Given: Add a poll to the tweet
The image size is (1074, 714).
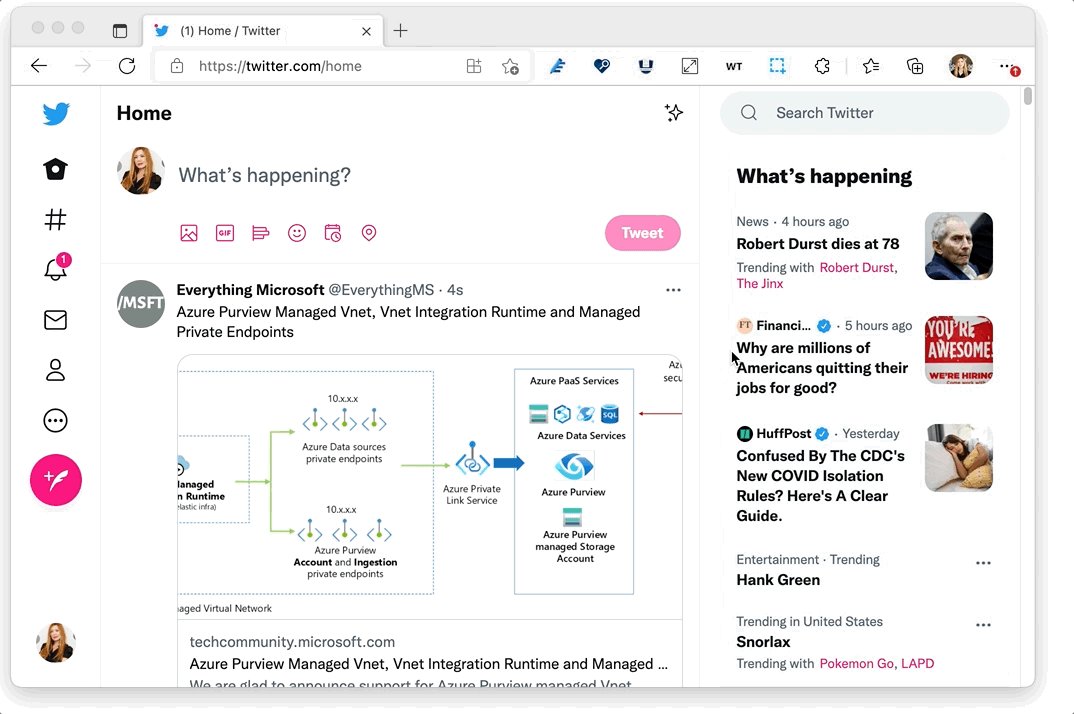Looking at the screenshot, I should coord(260,233).
